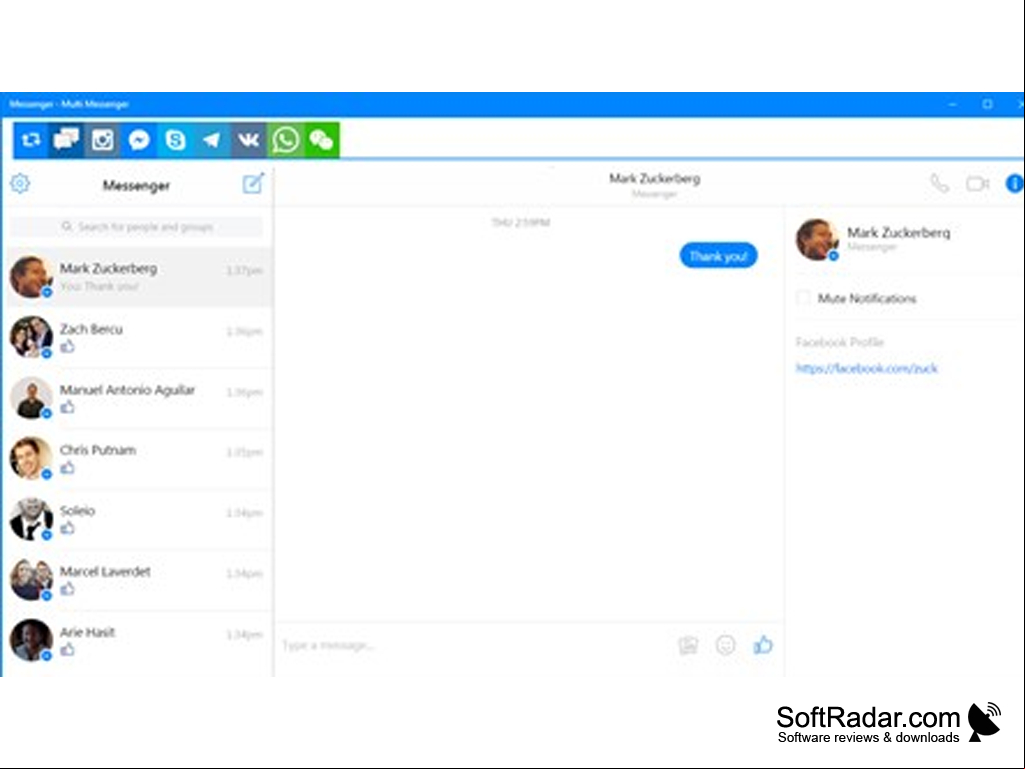
Task: Click Mark Zuckerberg name in info panel
Action: point(899,233)
